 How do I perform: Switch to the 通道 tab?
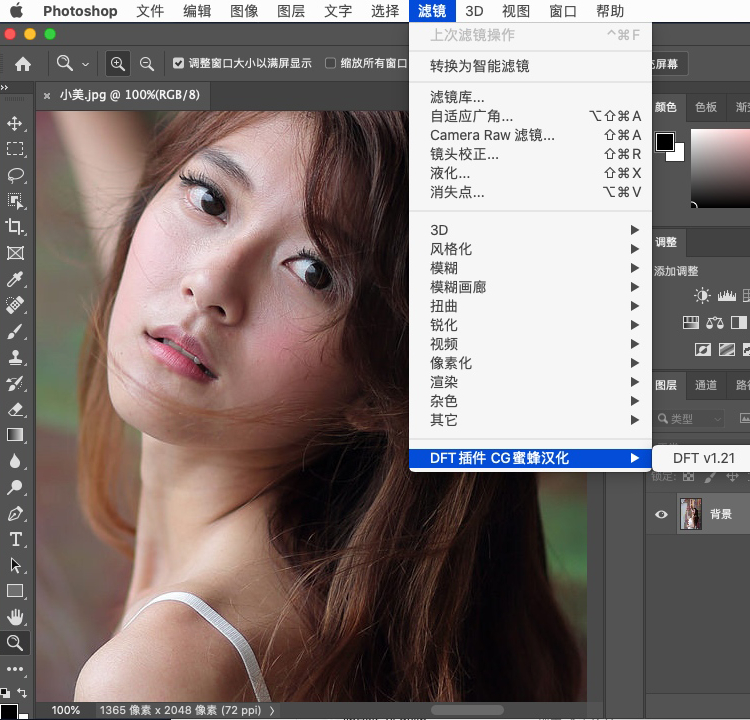pyautogui.click(x=706, y=385)
